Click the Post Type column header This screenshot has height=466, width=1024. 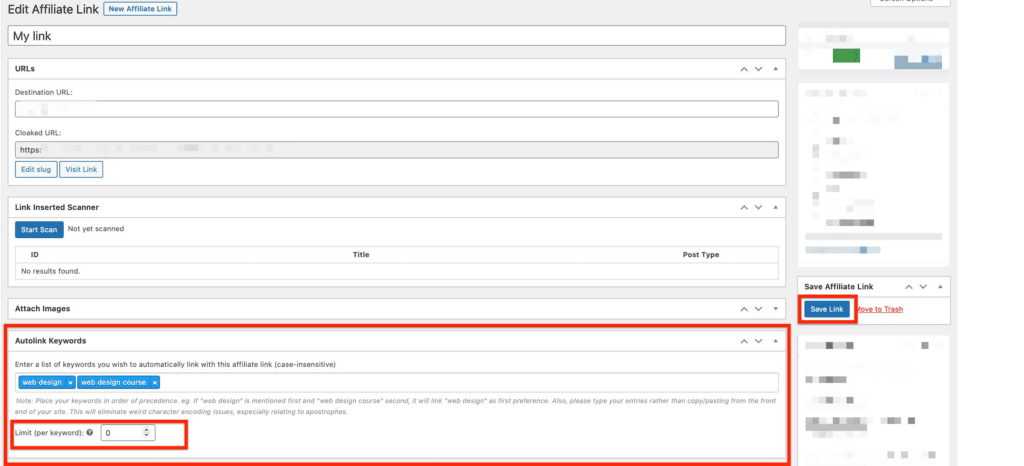tap(701, 255)
